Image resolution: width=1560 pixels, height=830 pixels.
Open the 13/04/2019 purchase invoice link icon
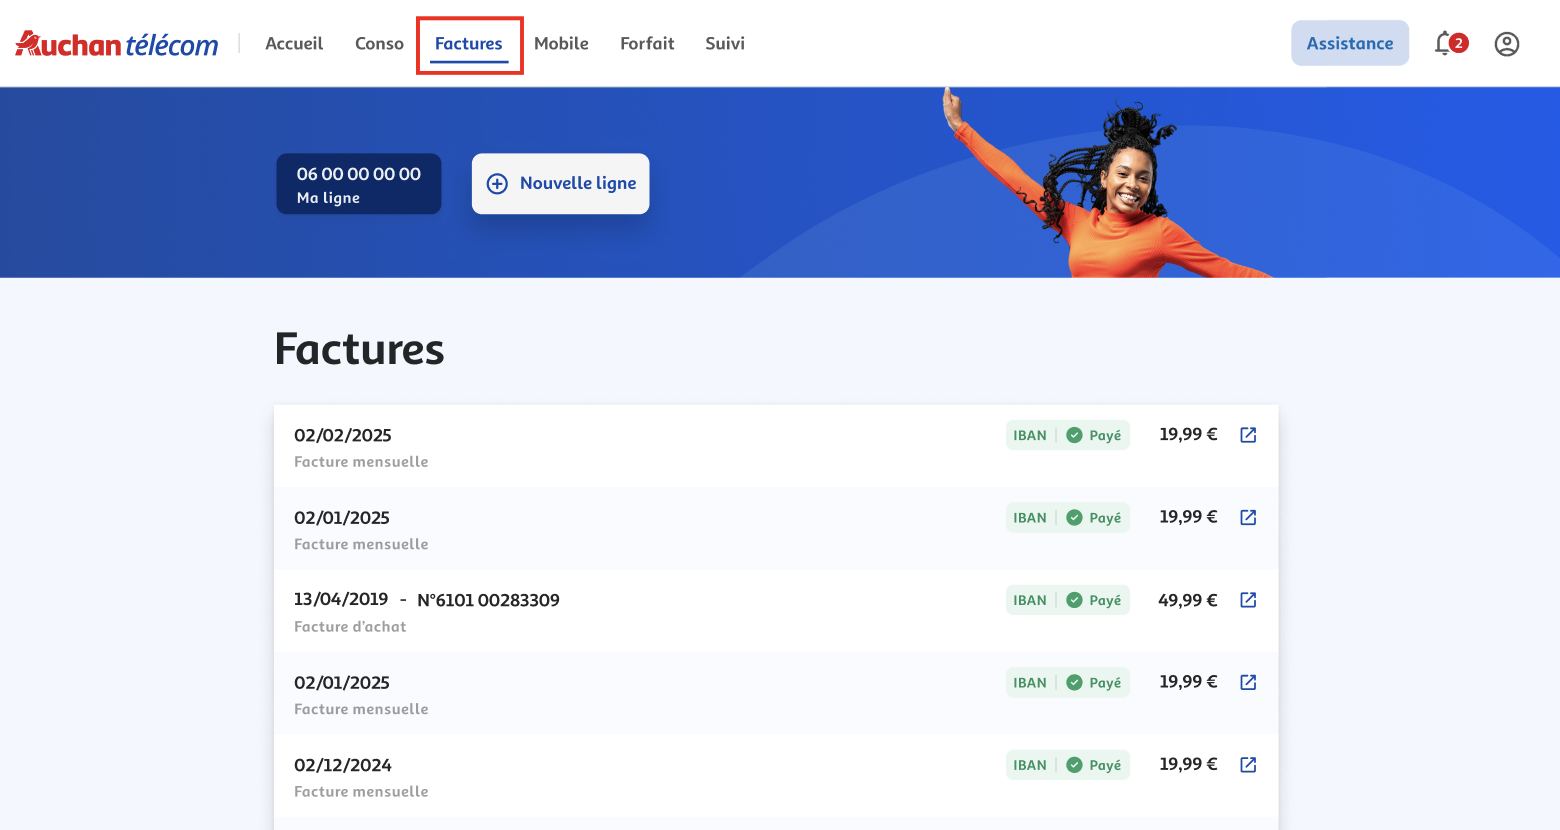tap(1248, 600)
